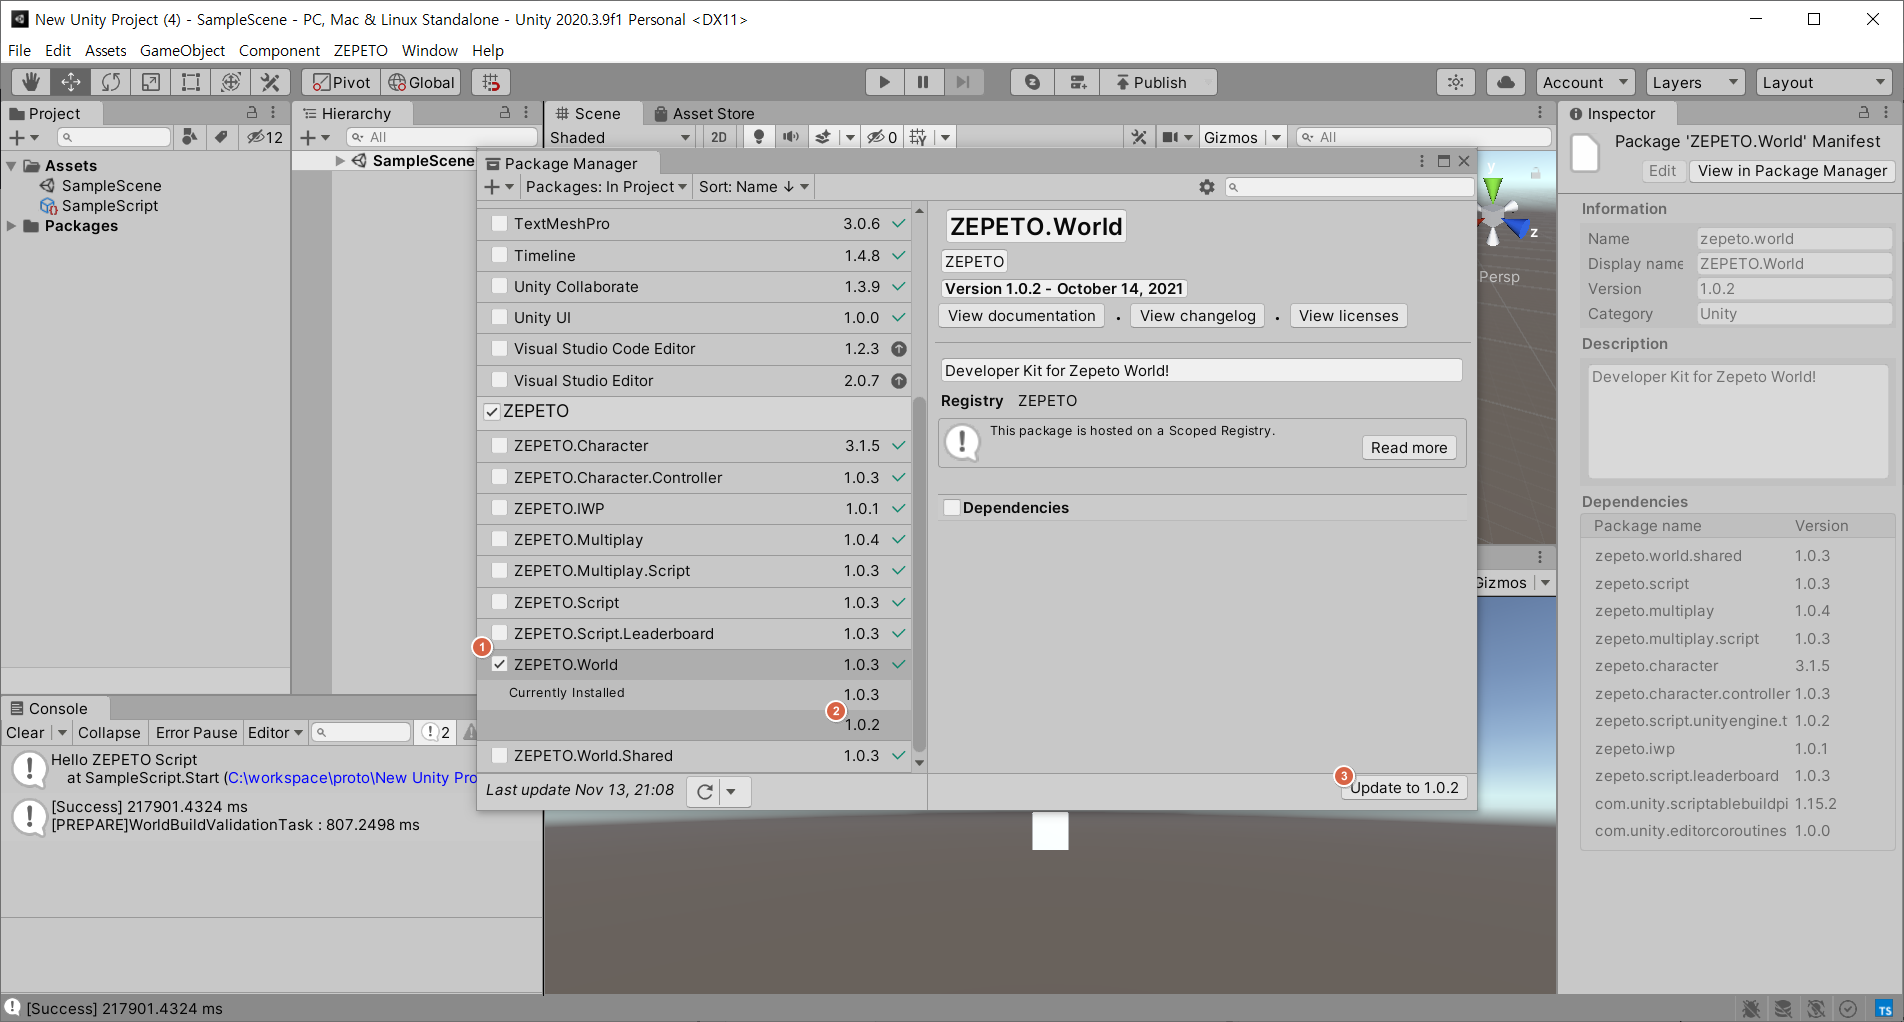The image size is (1904, 1022).
Task: Click the Package Manager search field
Action: [x=1350, y=187]
